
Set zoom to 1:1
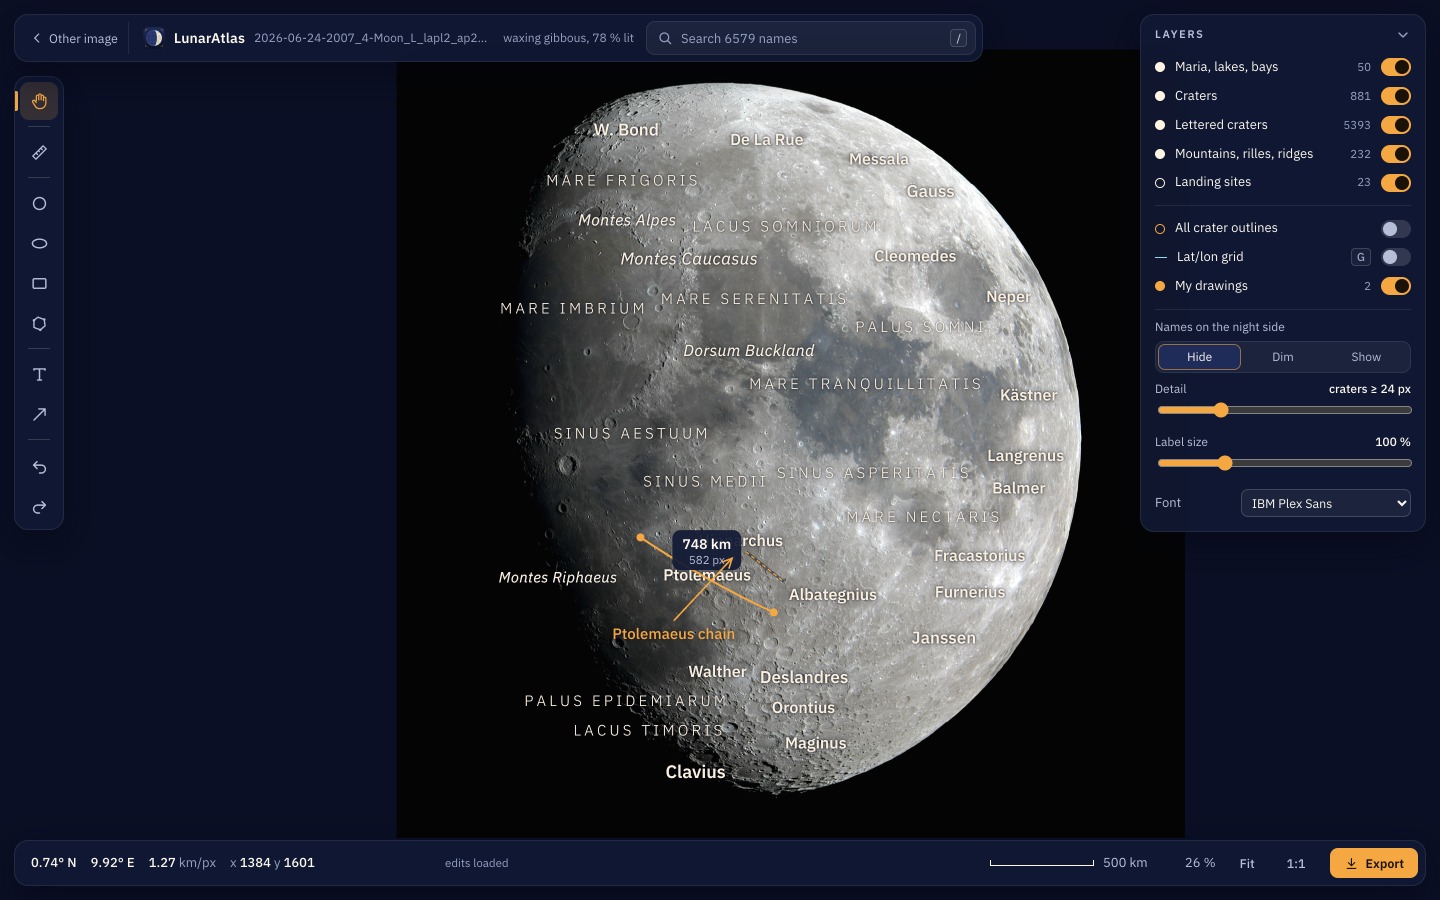[x=1295, y=863]
